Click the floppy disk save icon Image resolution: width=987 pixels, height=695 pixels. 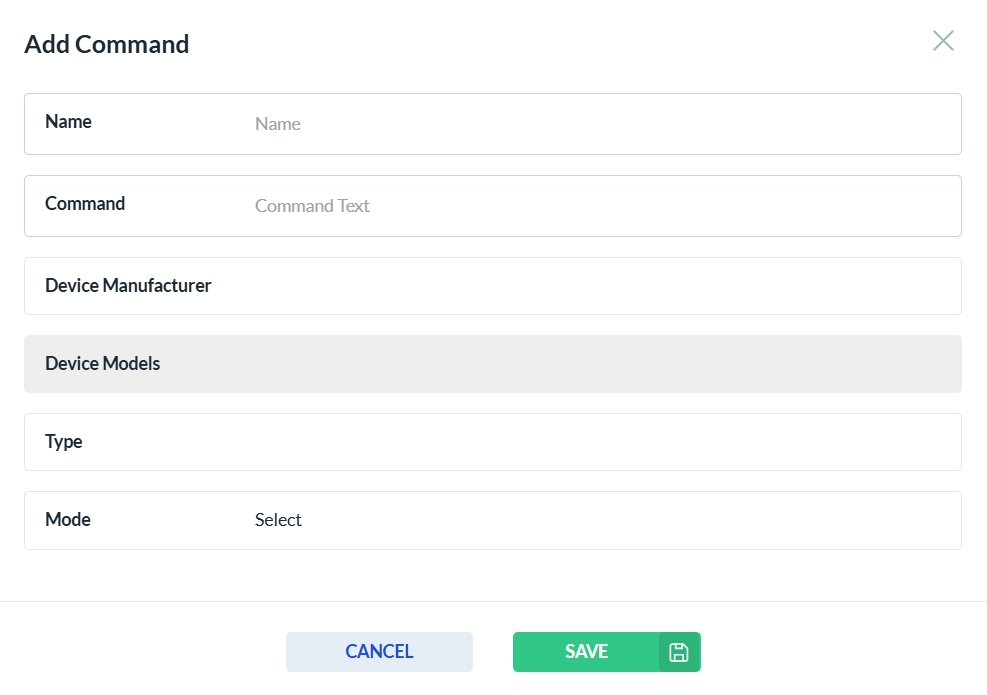point(679,652)
